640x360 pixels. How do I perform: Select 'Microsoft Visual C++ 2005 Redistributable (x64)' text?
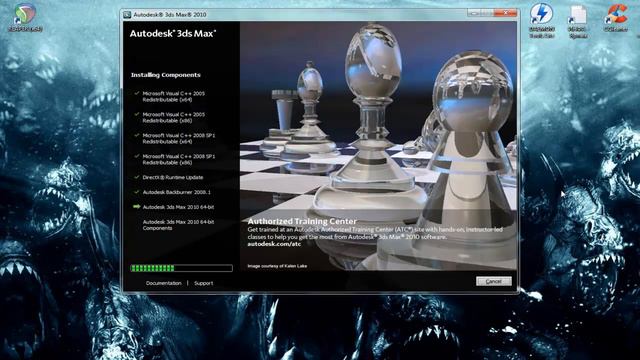point(174,97)
